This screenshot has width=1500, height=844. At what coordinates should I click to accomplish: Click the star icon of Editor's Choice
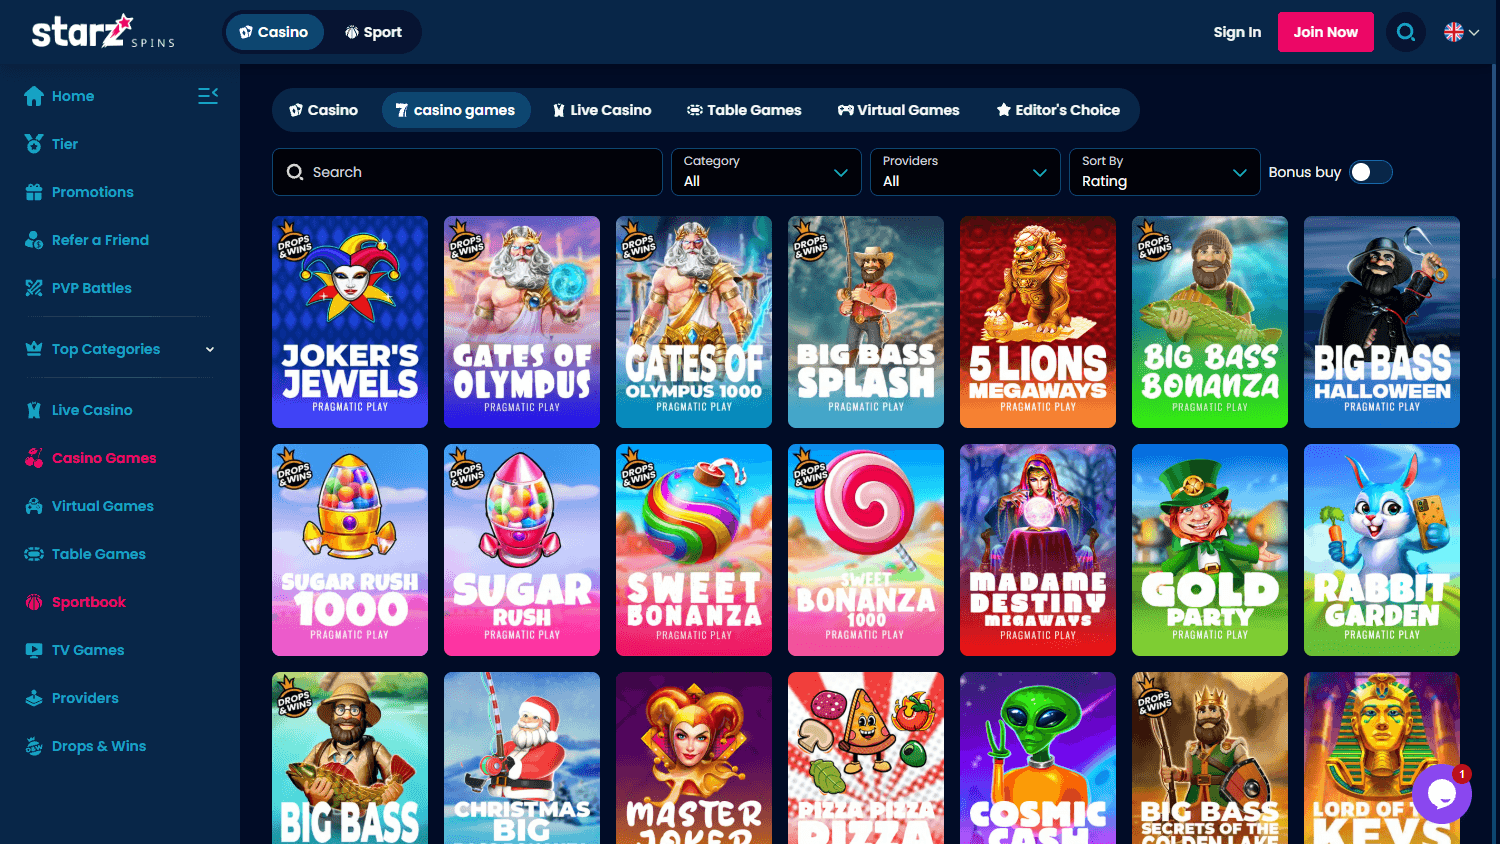(1003, 110)
